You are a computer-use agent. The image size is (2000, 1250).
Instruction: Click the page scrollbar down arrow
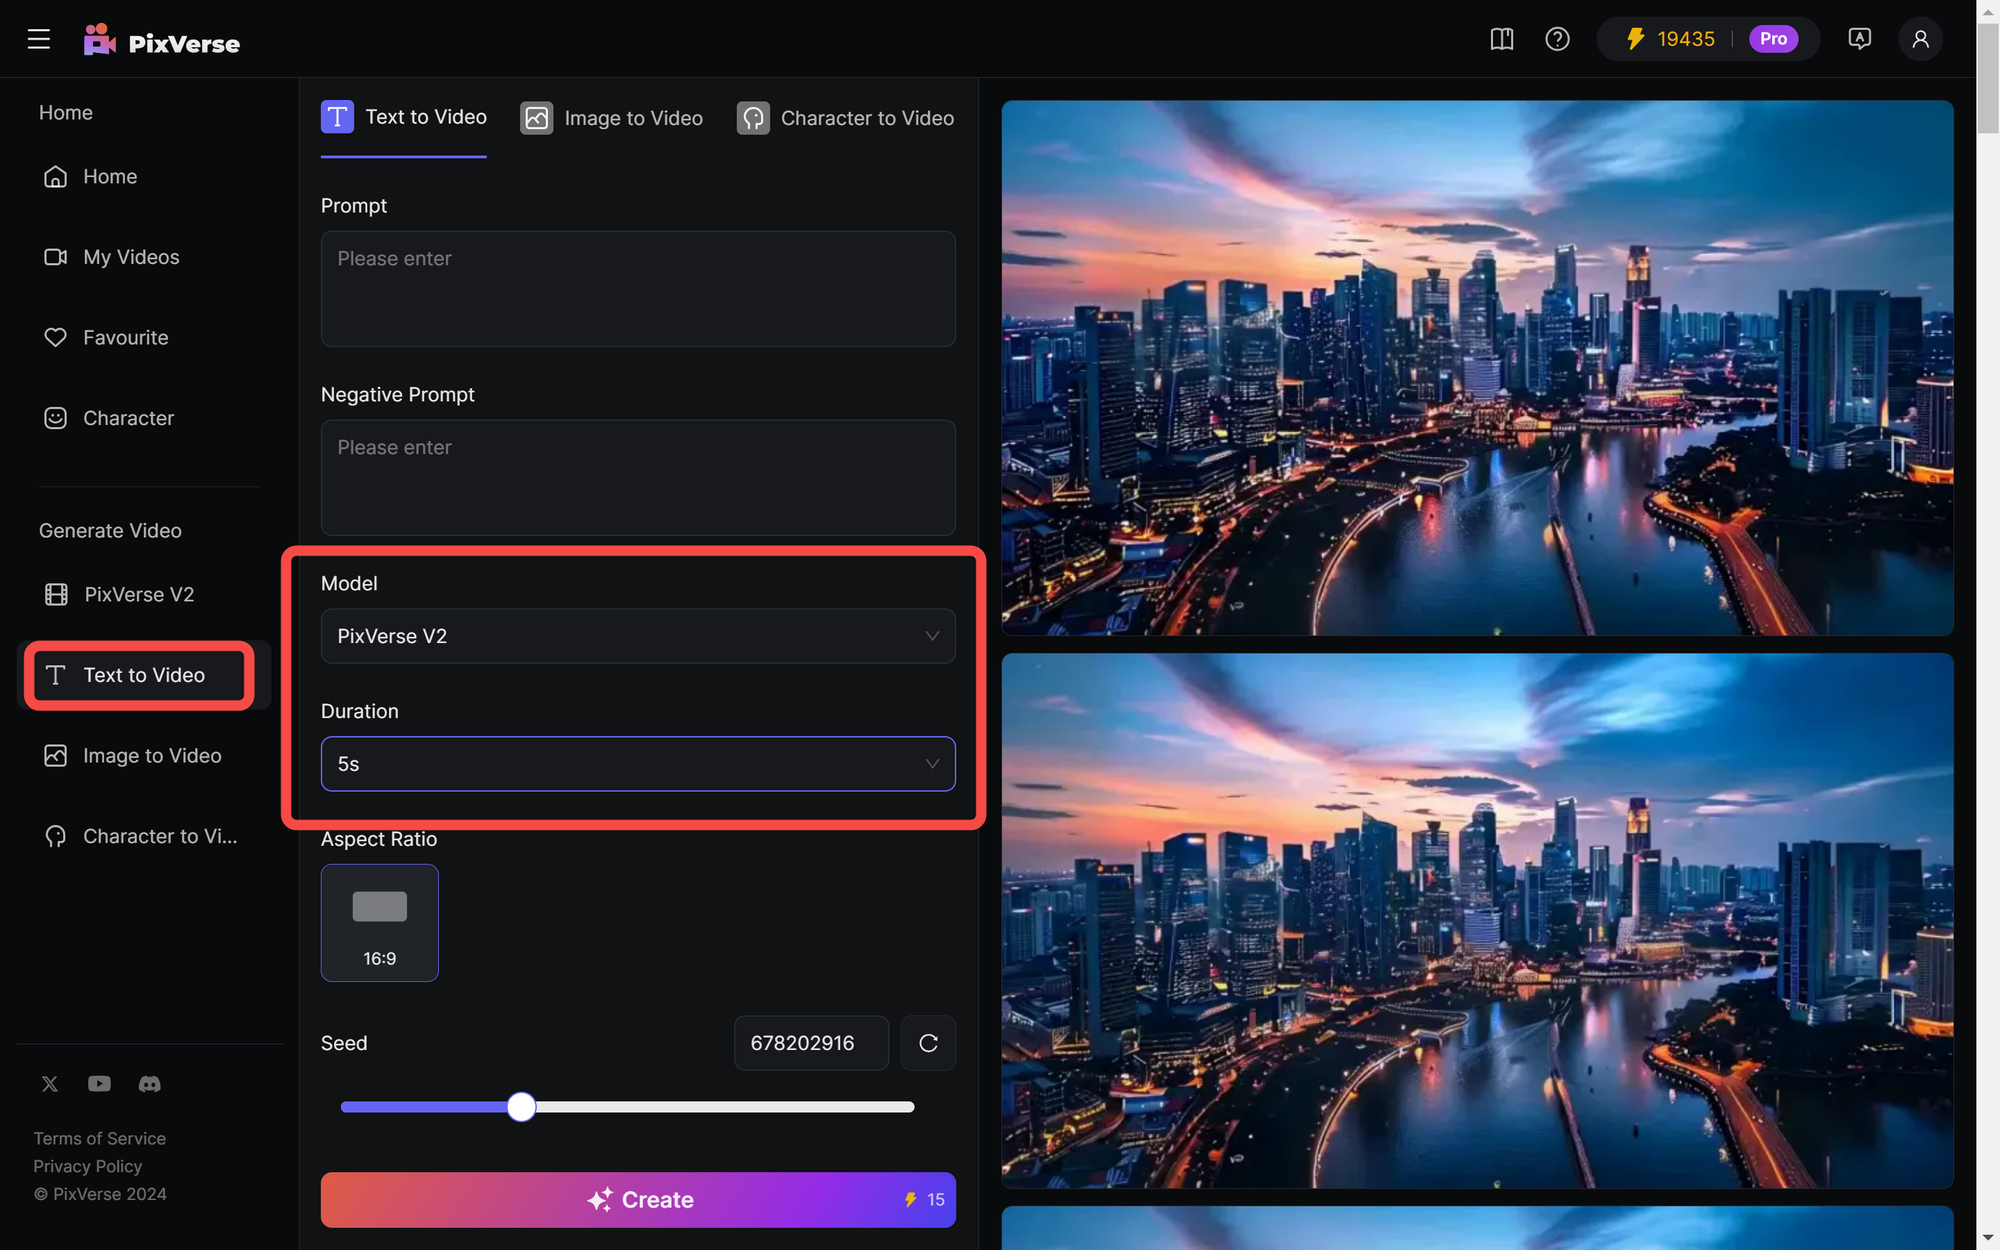click(x=1988, y=1239)
